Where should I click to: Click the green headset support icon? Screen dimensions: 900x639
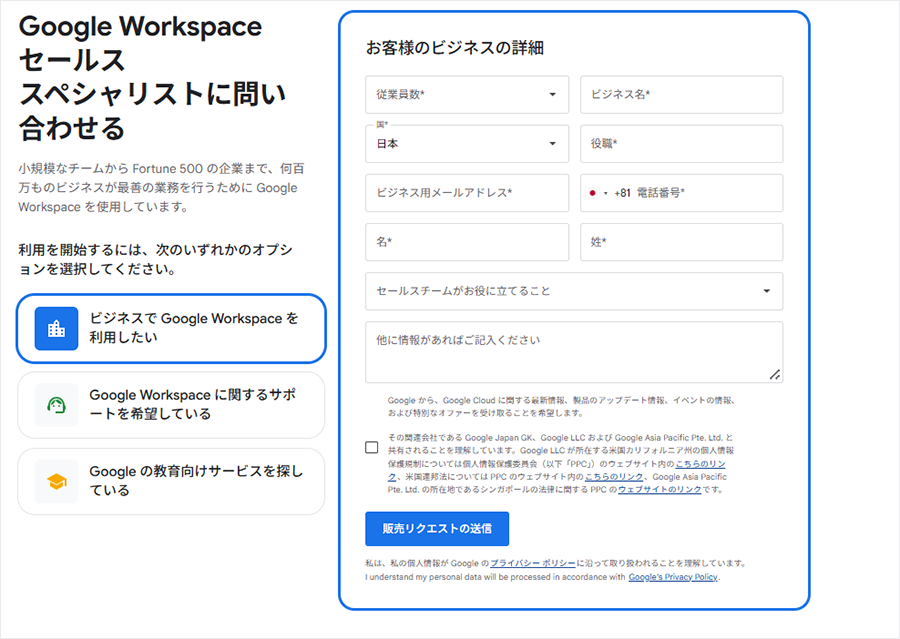coord(56,405)
